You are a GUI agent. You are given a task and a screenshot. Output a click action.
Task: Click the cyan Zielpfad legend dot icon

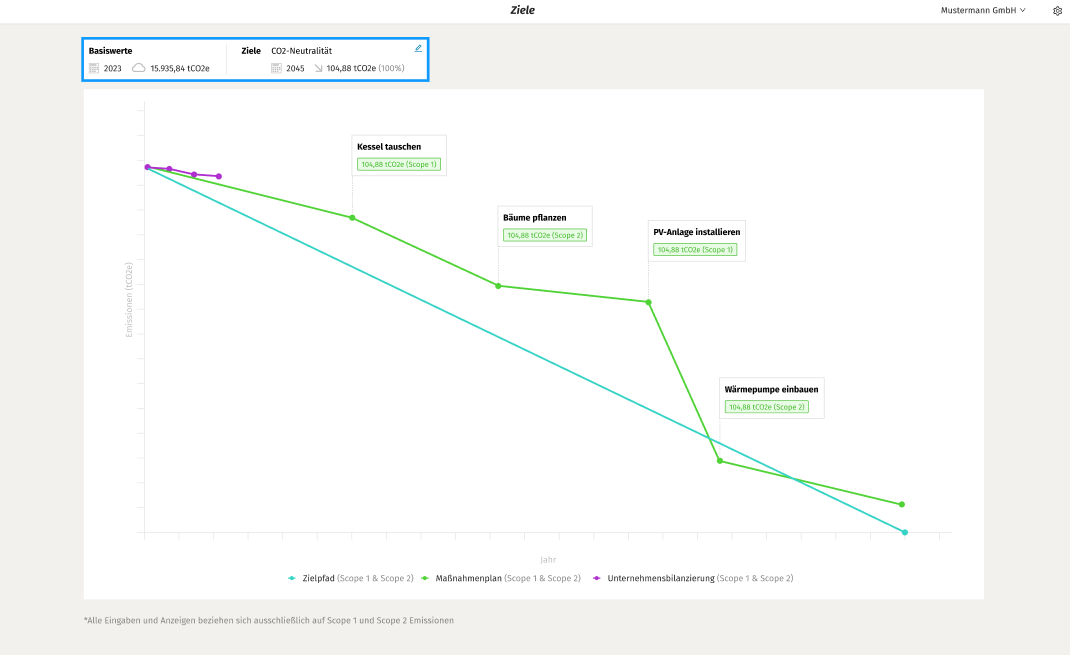[x=289, y=578]
